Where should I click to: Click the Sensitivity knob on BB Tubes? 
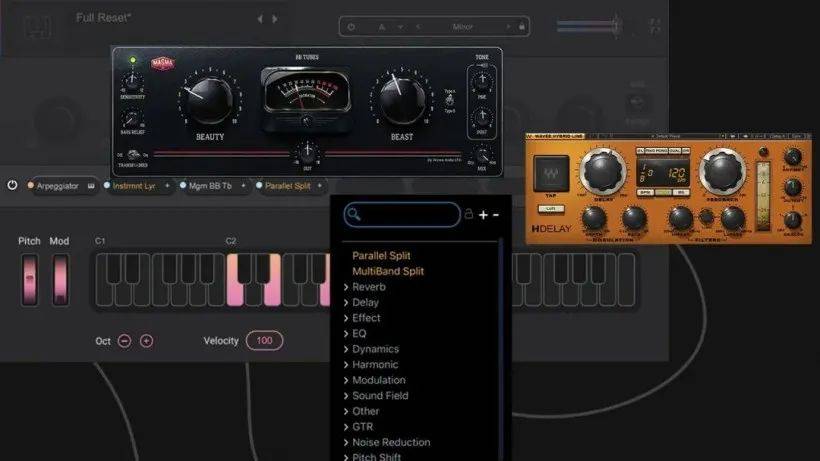(132, 81)
